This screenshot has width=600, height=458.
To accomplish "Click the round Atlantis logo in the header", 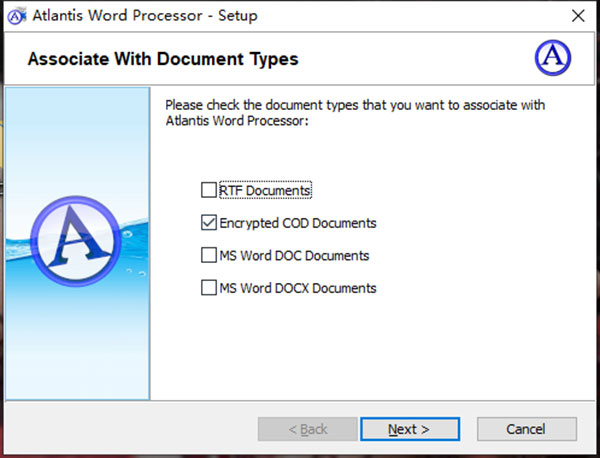I will 553,59.
